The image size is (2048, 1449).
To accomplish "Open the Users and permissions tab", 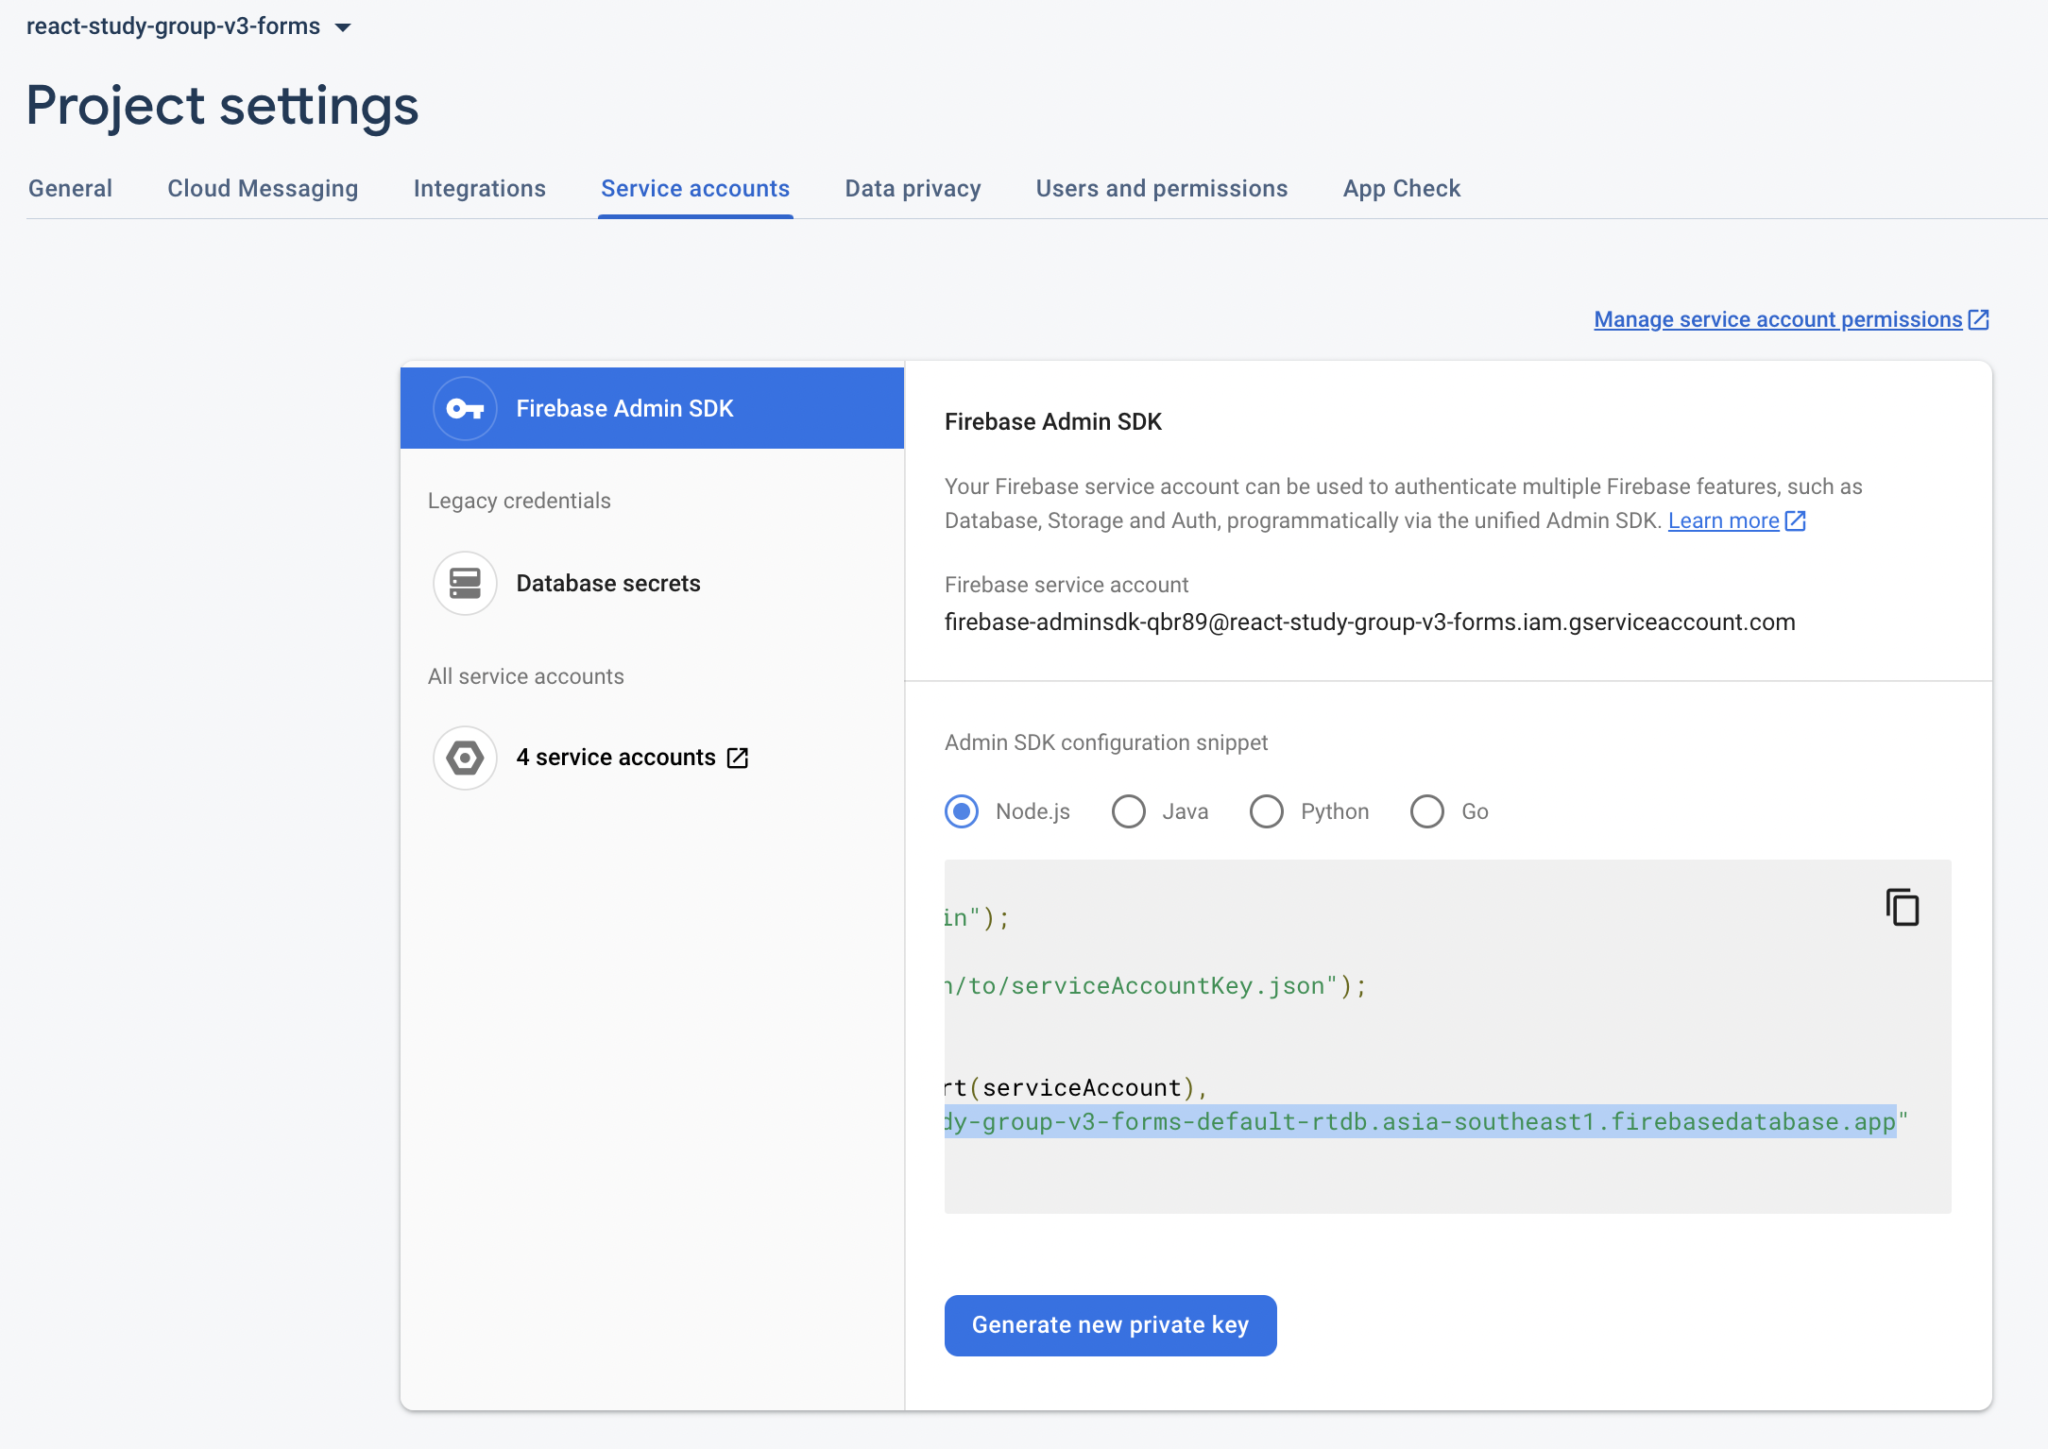I will tap(1161, 188).
